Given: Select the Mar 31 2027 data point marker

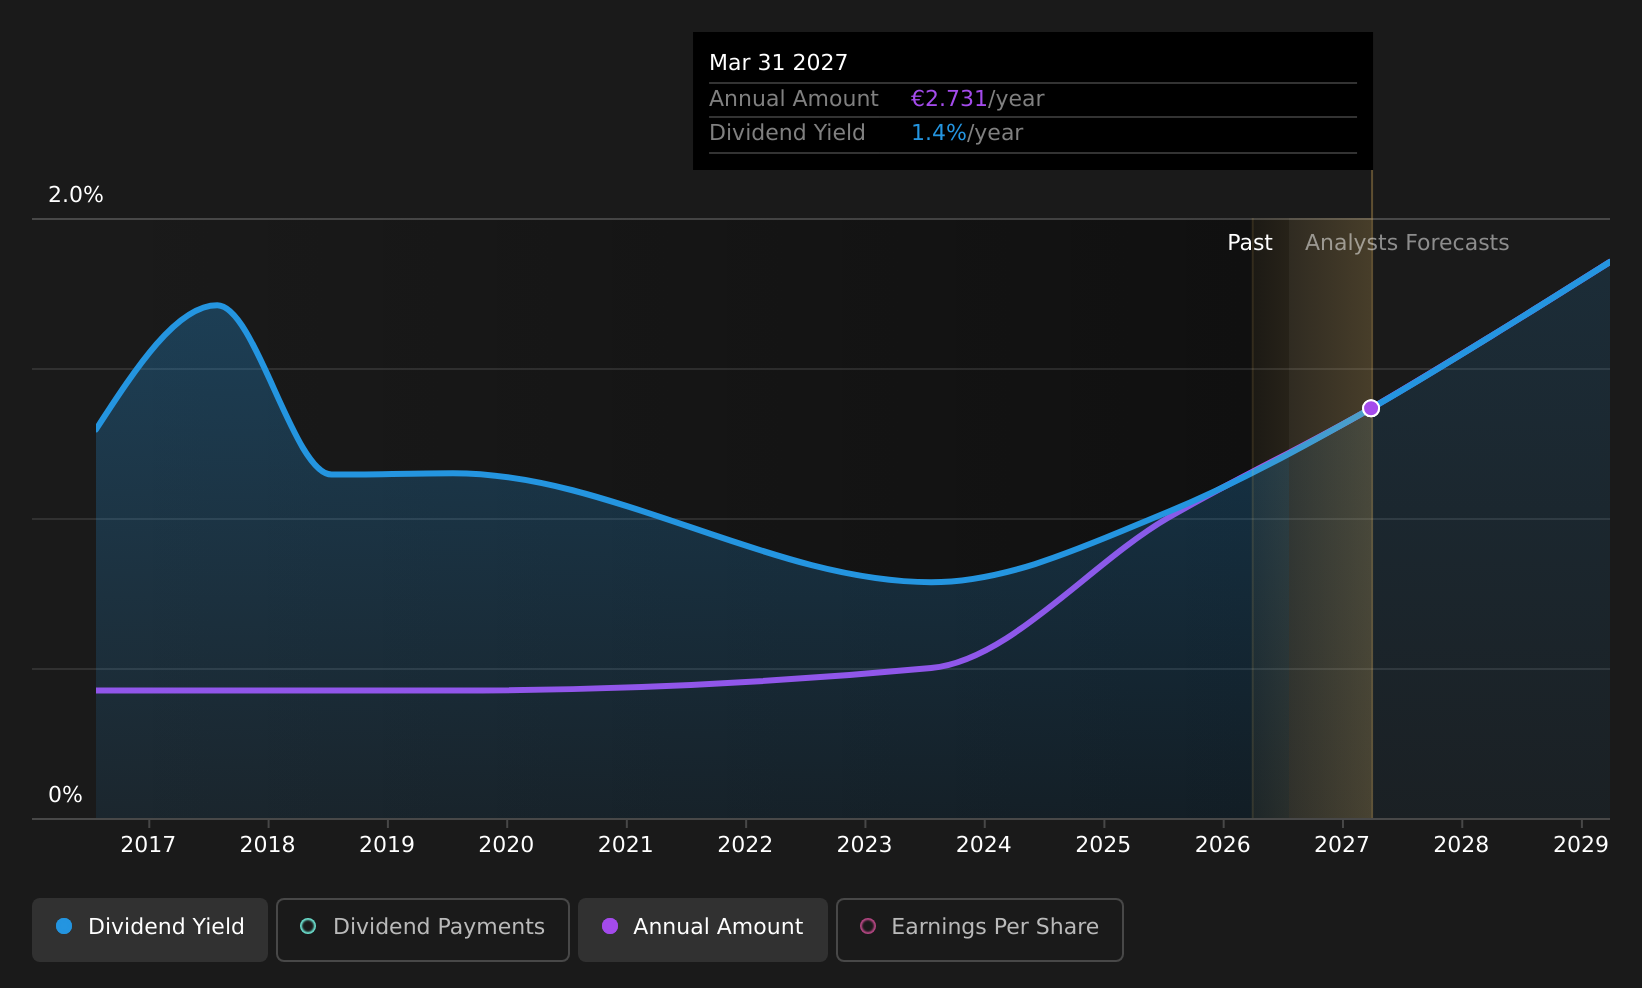Looking at the screenshot, I should [1371, 408].
